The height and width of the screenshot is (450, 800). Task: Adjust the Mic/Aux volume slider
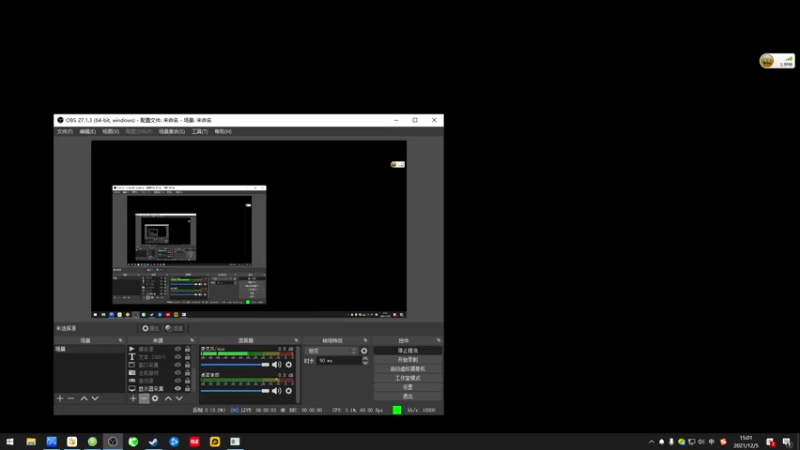tap(235, 365)
